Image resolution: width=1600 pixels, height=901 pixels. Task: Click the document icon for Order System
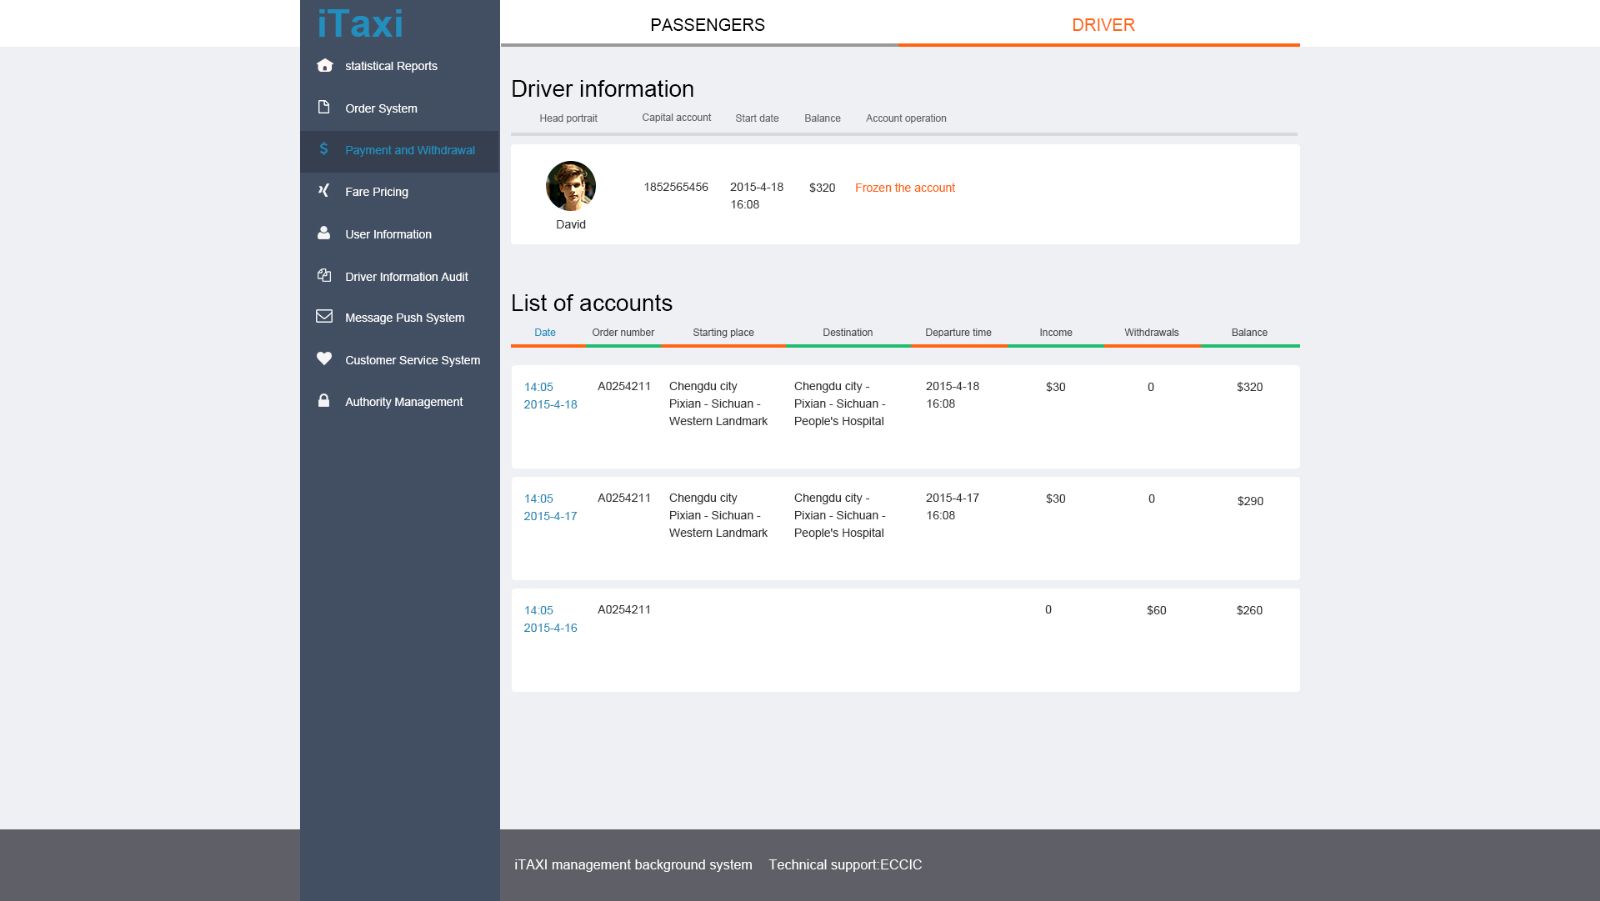point(324,107)
